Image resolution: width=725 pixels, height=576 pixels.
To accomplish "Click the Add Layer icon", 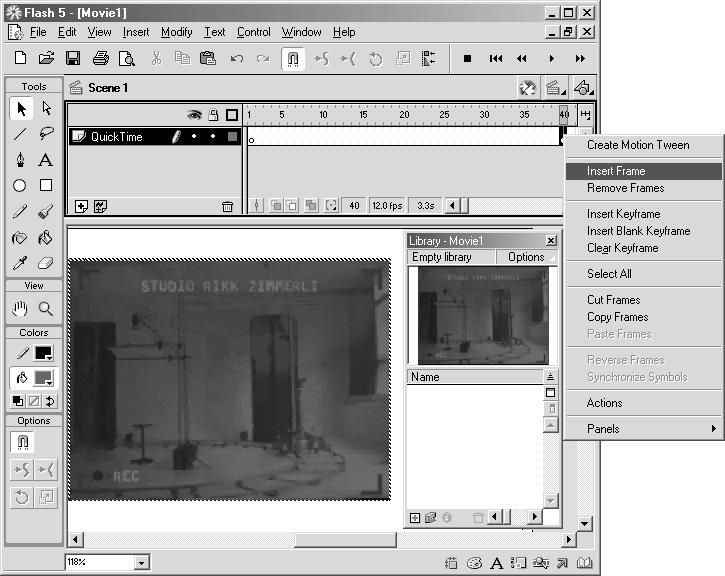I will coord(81,206).
